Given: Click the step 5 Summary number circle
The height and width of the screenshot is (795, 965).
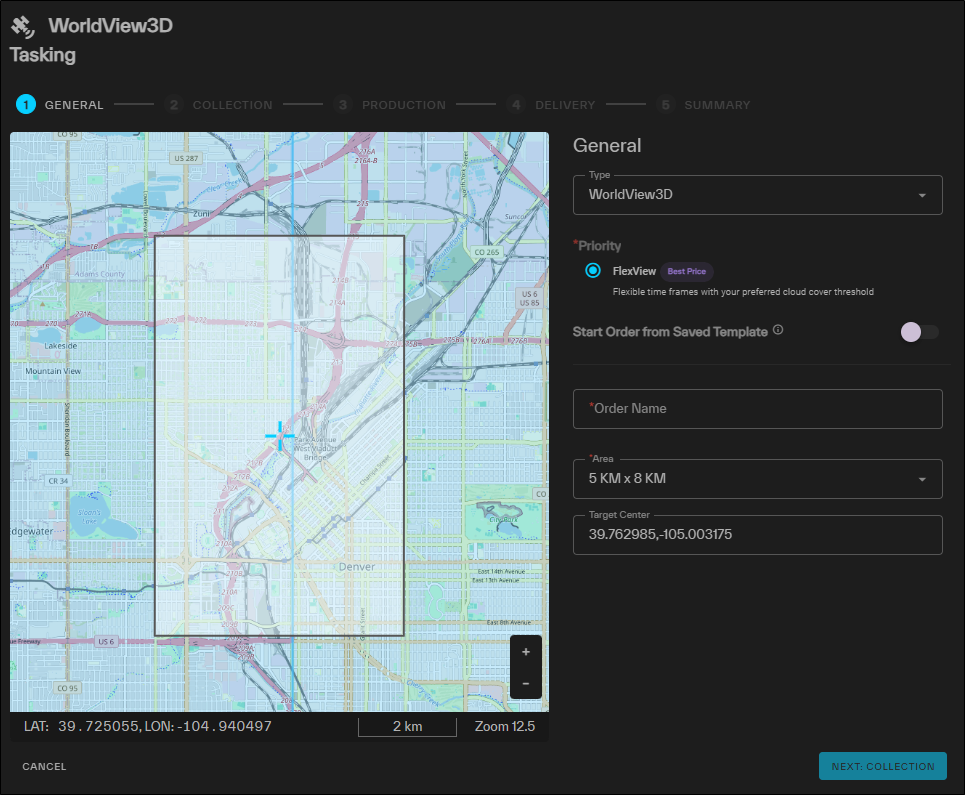Looking at the screenshot, I should click(x=665, y=105).
